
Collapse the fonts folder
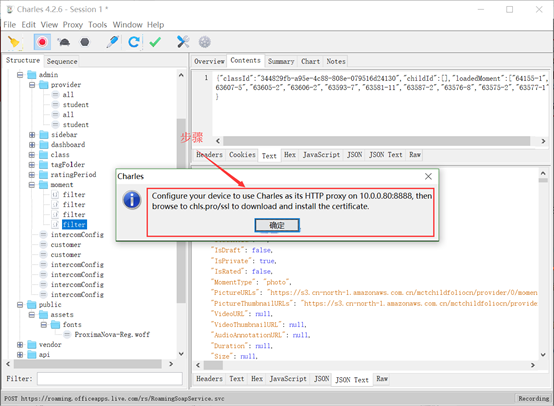tap(44, 324)
